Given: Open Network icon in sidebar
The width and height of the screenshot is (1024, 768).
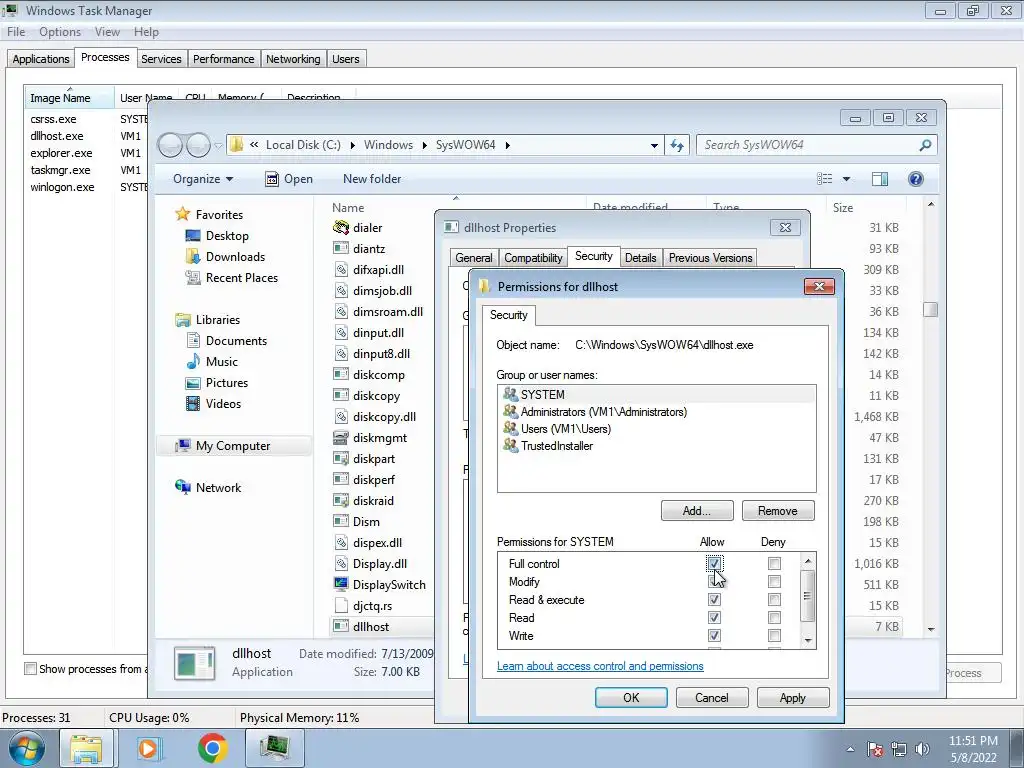Looking at the screenshot, I should point(183,487).
